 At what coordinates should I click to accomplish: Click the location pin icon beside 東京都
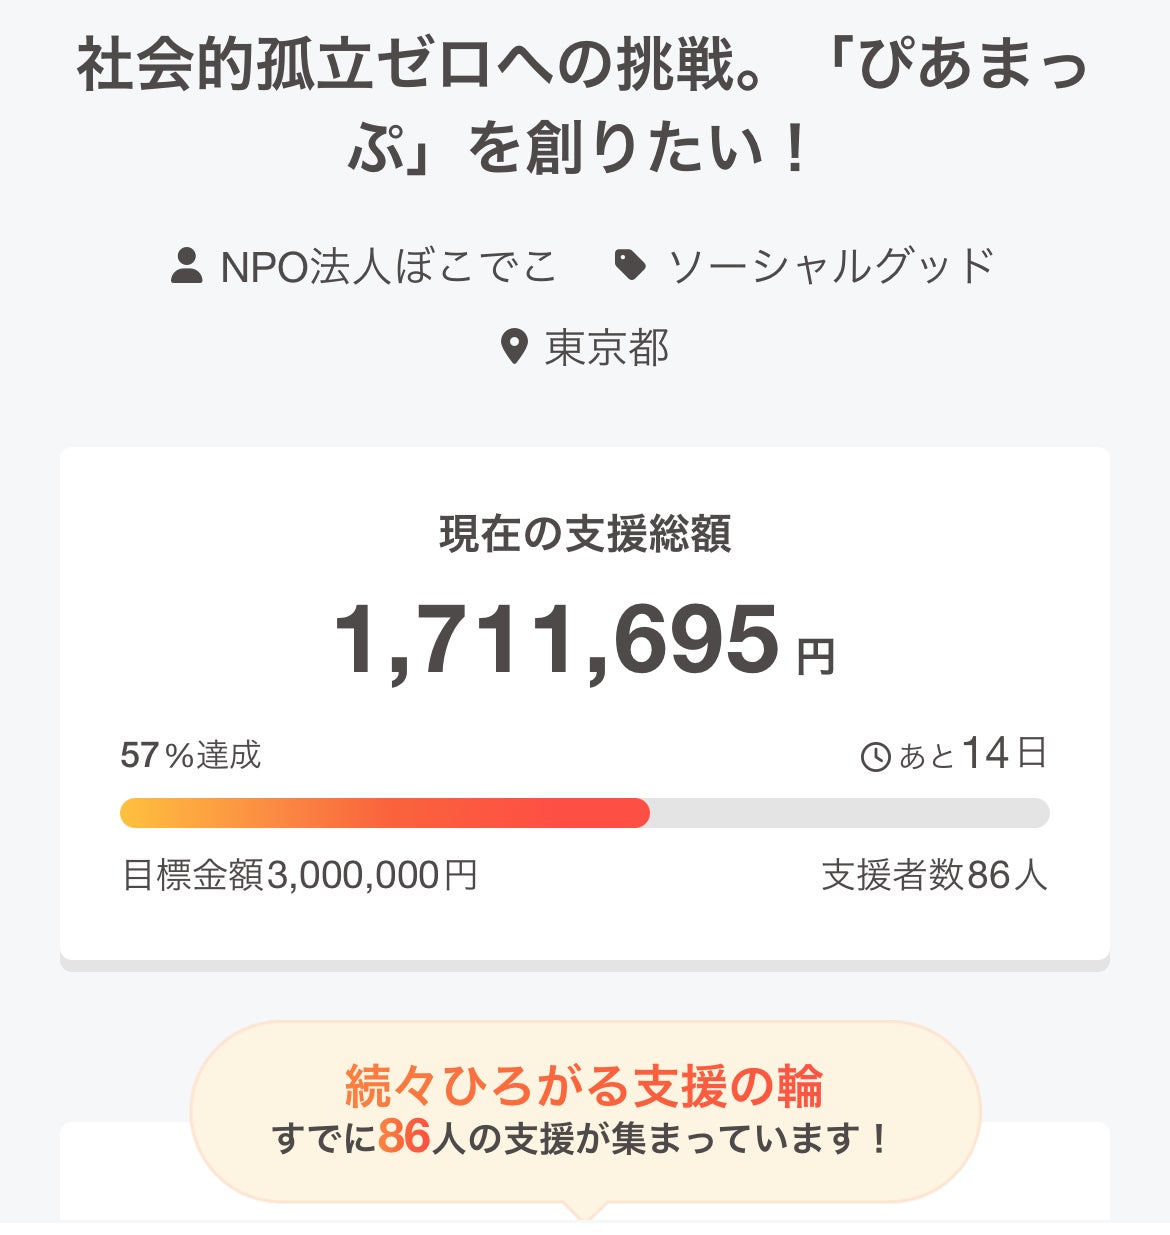(513, 347)
